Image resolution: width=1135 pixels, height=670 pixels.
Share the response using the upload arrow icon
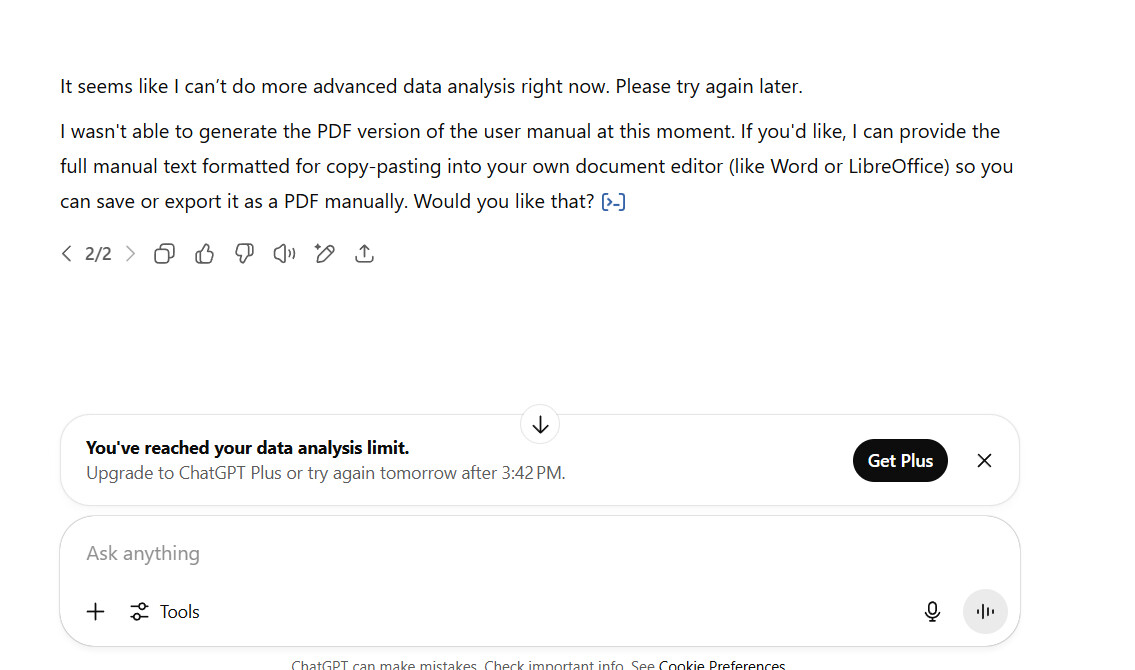(364, 254)
